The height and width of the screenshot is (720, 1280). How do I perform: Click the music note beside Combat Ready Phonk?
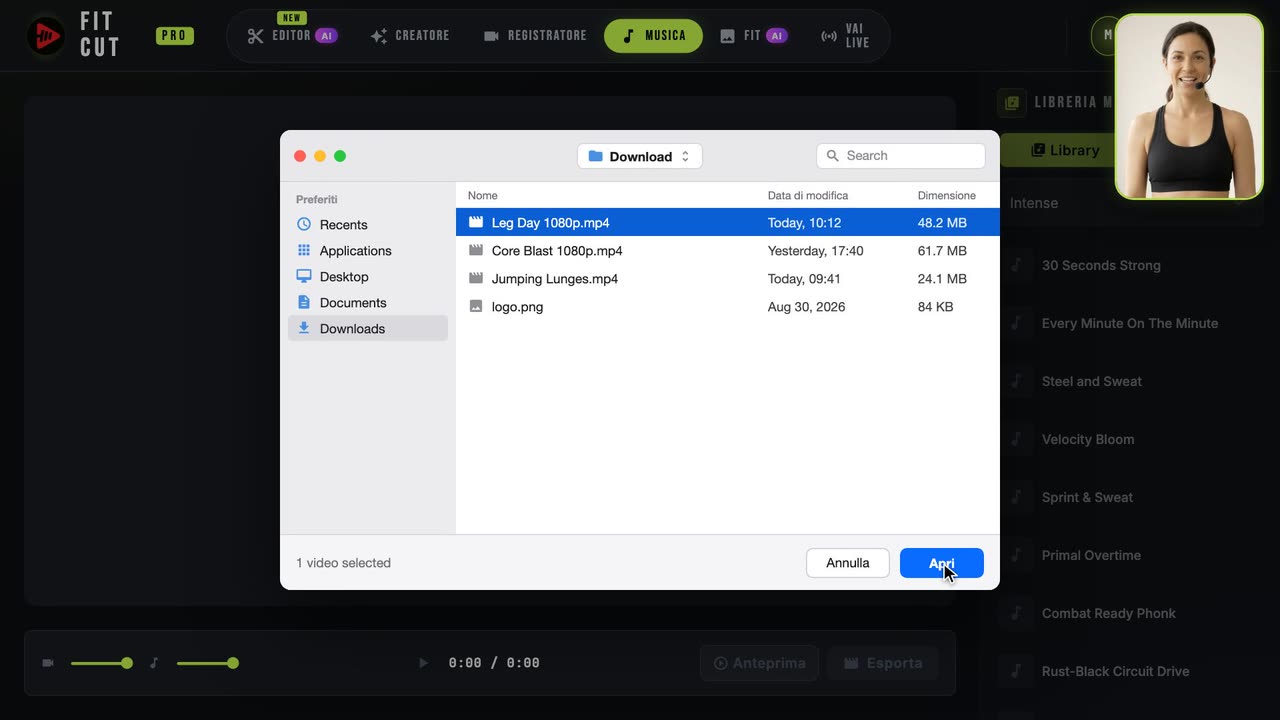(x=1016, y=613)
